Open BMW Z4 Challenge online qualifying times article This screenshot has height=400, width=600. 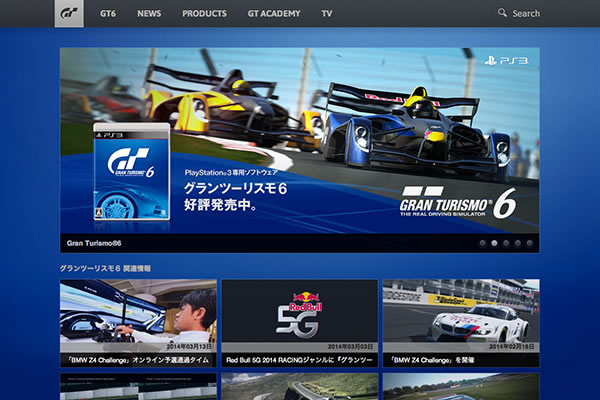point(138,360)
